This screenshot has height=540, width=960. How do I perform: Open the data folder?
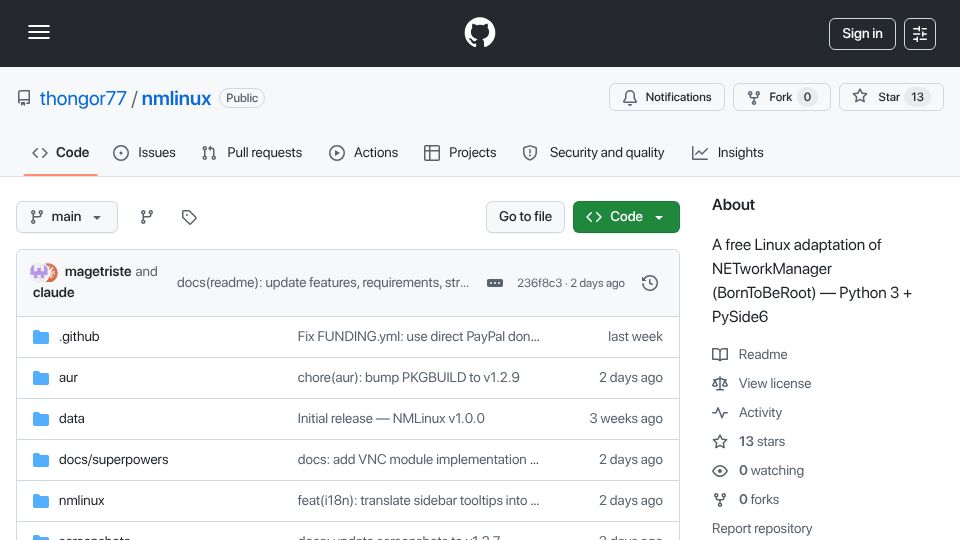tap(72, 419)
